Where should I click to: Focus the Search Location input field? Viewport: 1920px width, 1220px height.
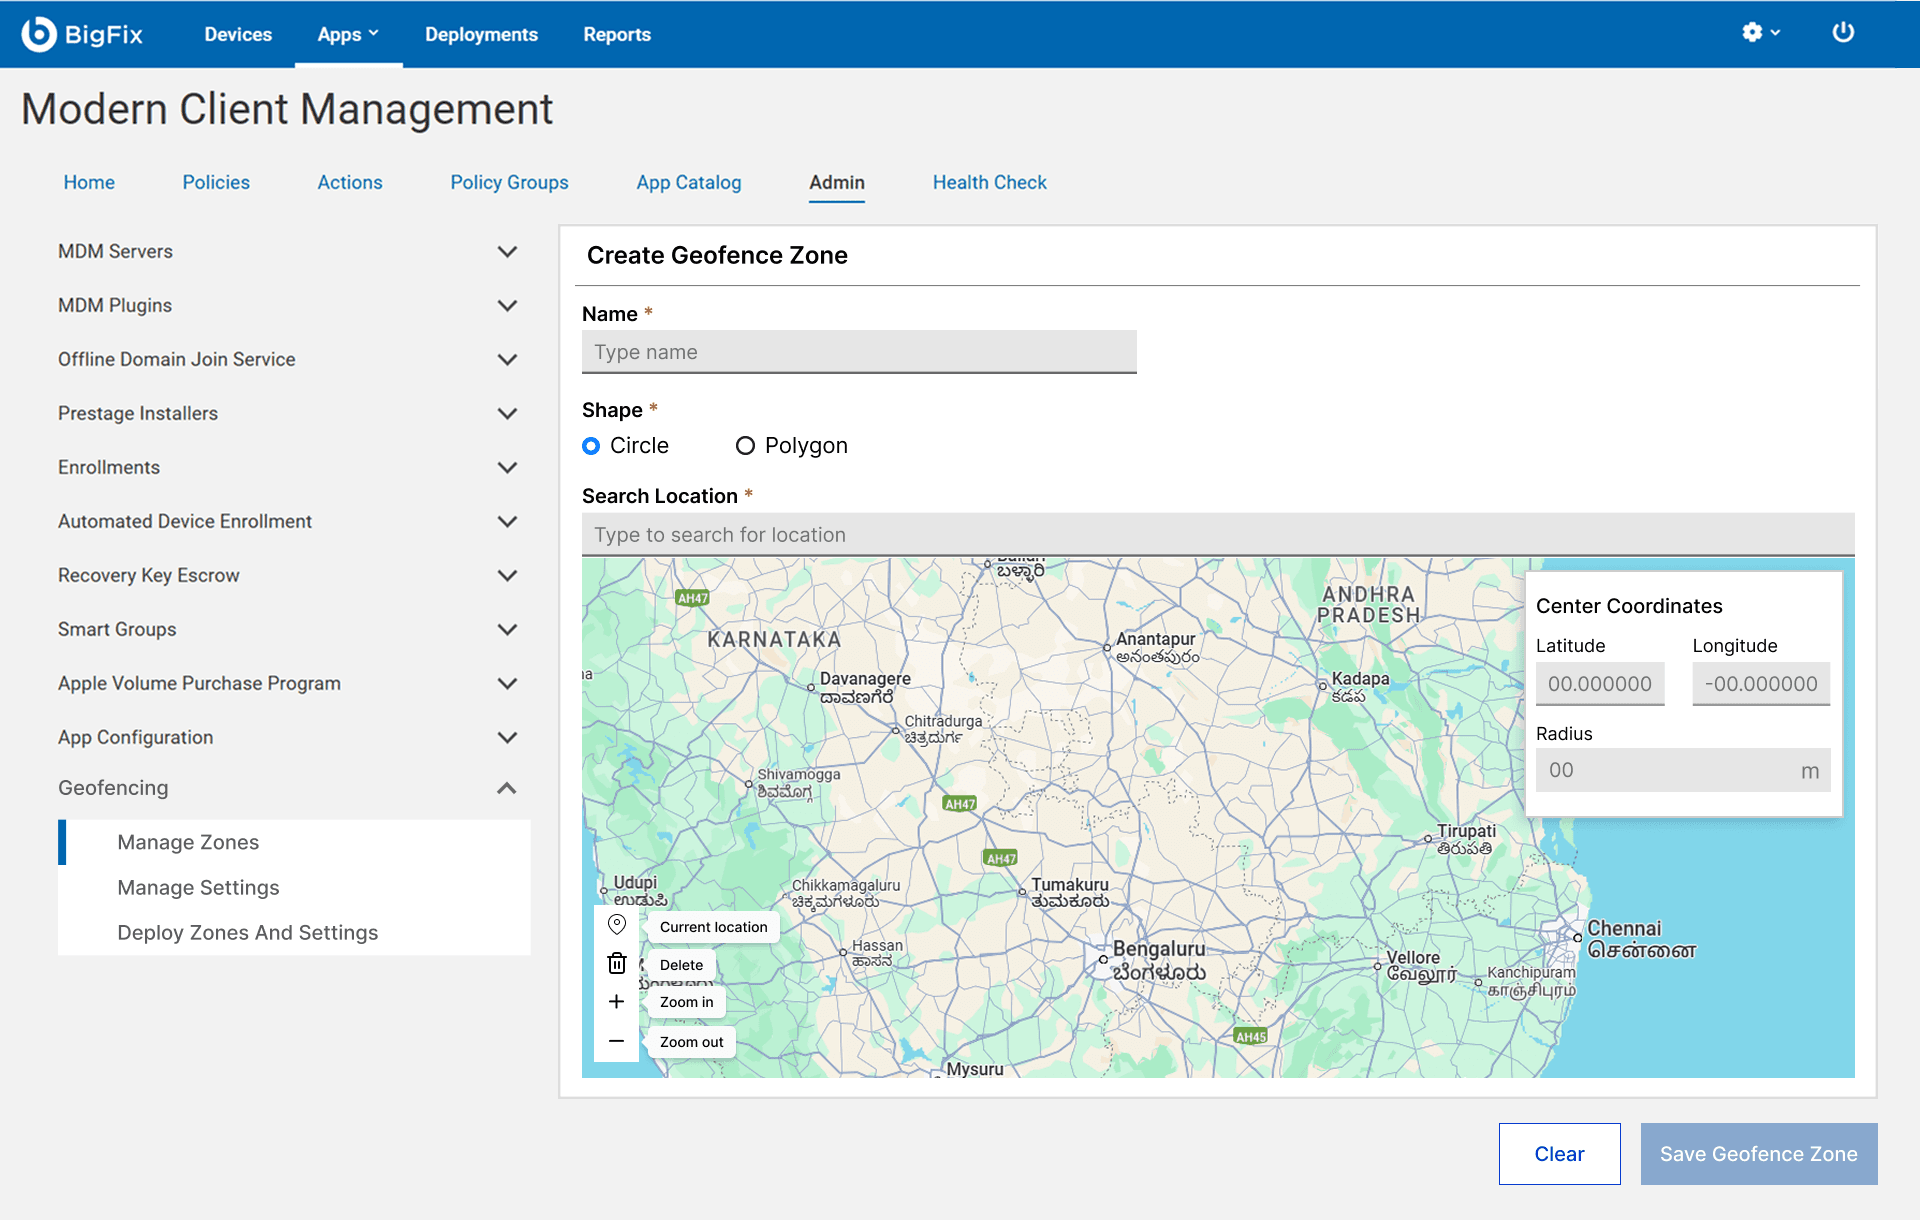[1218, 535]
